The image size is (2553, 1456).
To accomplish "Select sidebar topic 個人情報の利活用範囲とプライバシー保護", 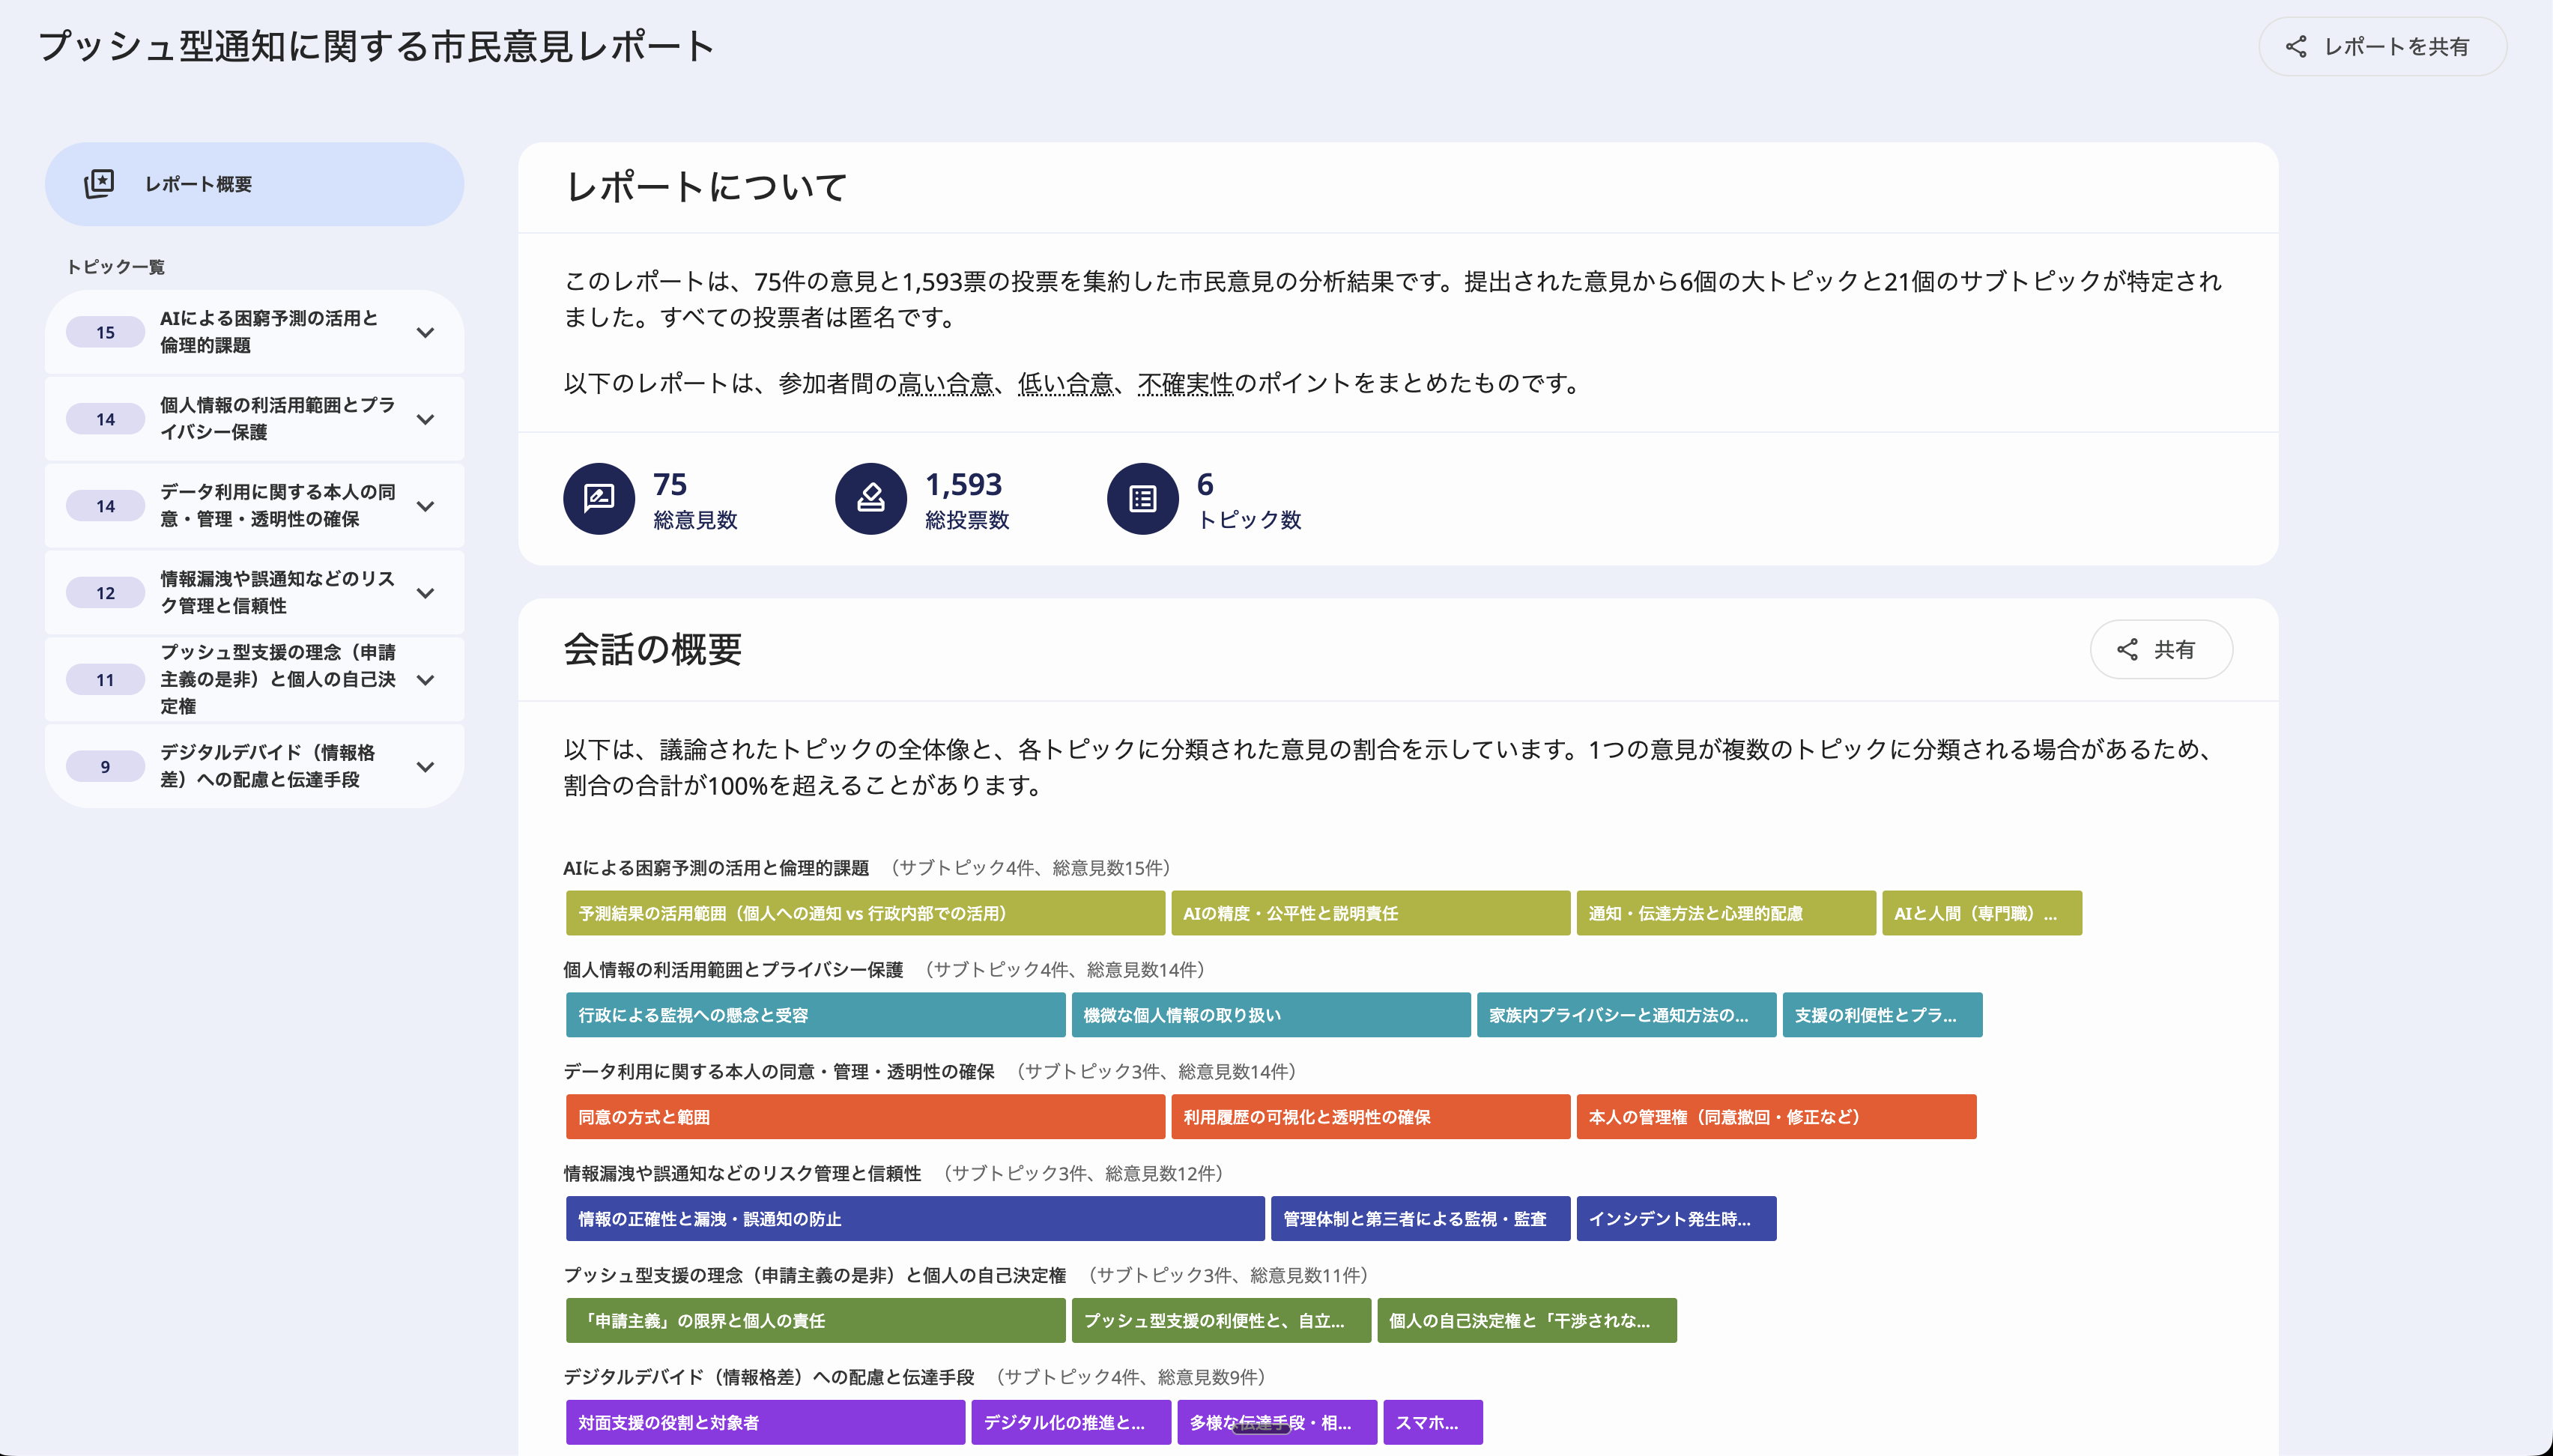I will pos(254,419).
